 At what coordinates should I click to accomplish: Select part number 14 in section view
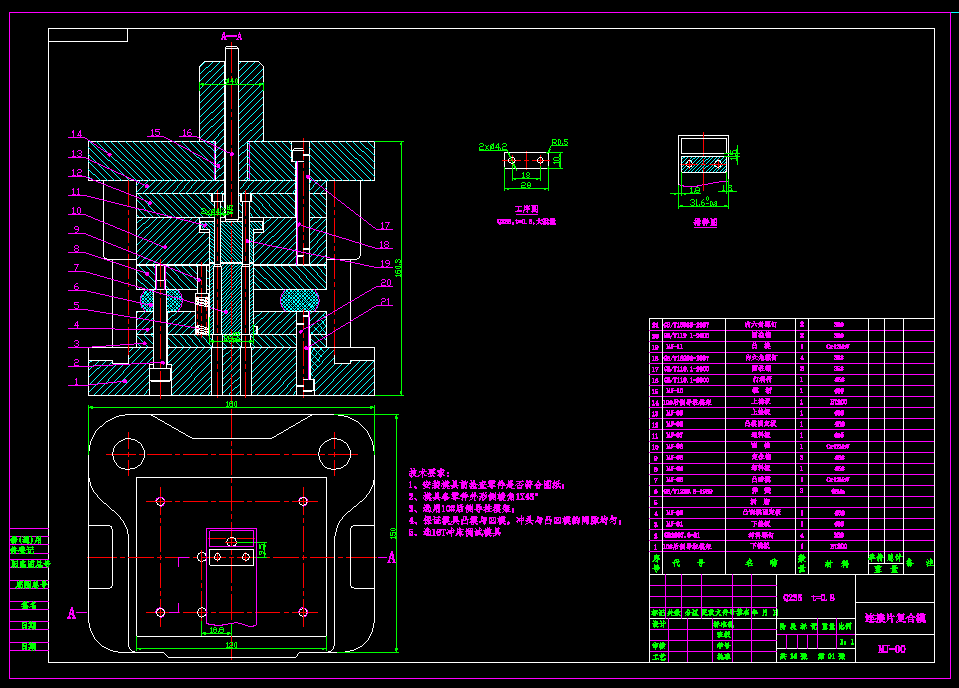click(x=76, y=134)
